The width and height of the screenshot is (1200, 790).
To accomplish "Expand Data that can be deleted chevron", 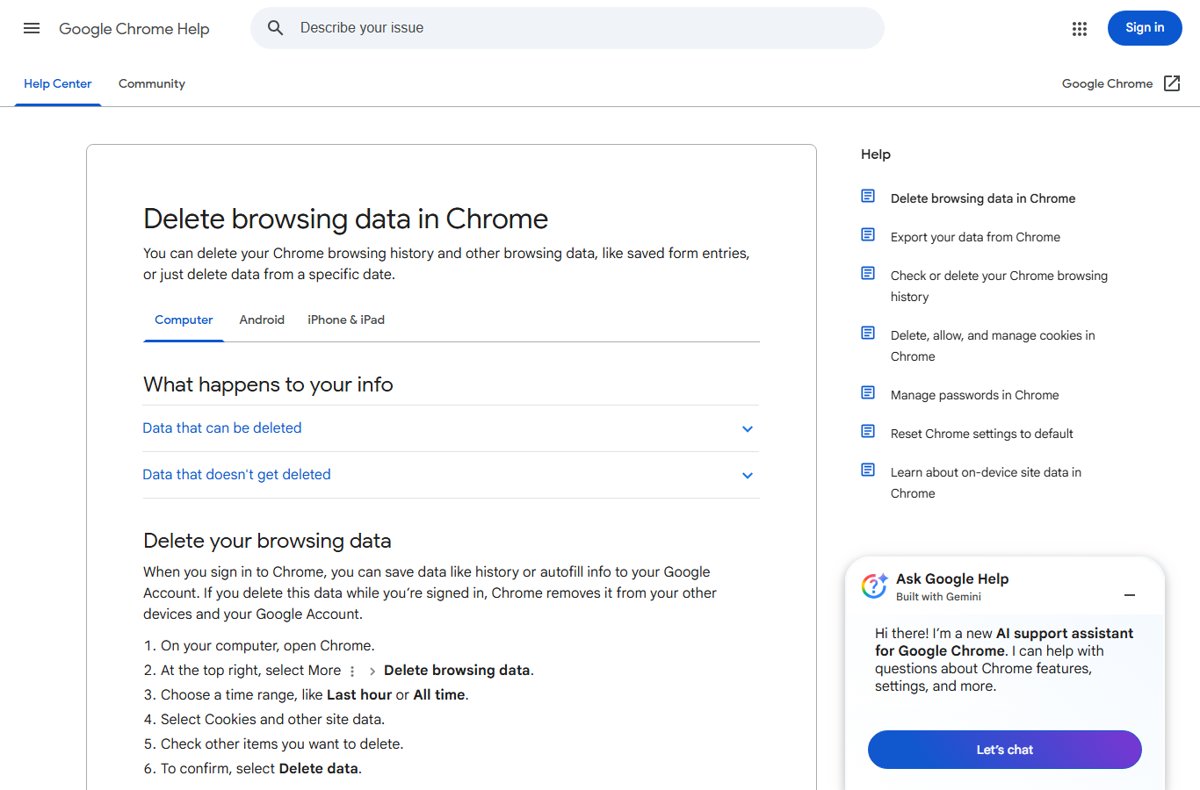I will tap(747, 429).
